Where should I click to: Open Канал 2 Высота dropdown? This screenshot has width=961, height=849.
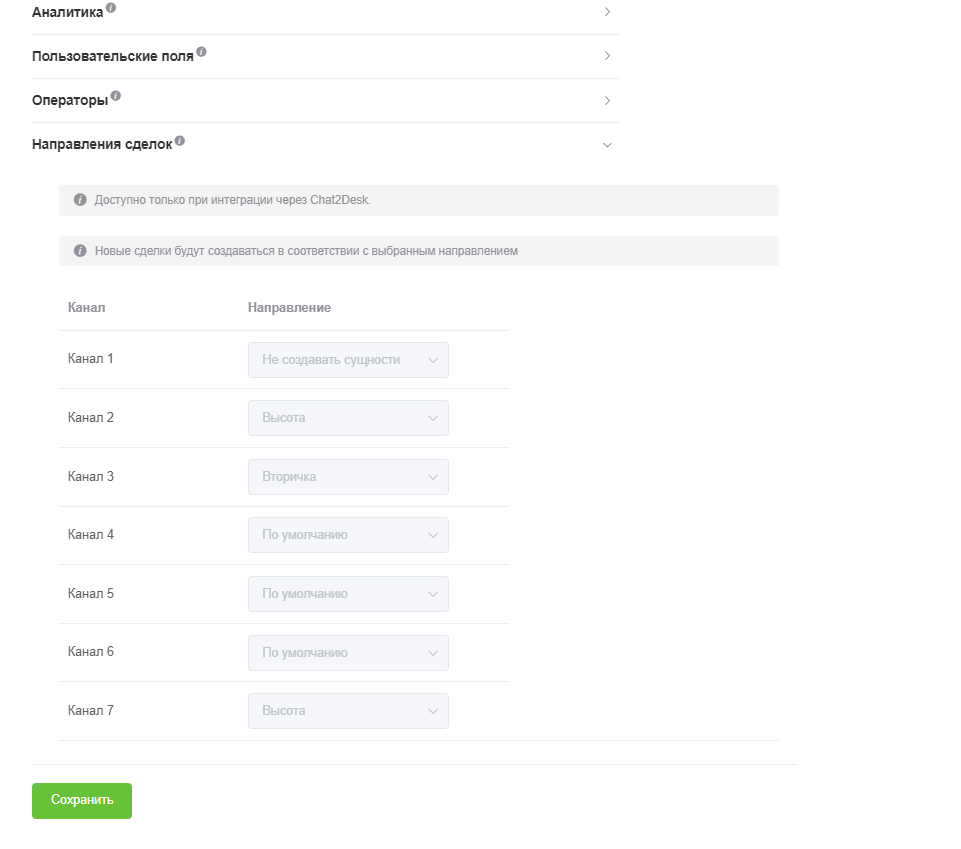pos(348,418)
